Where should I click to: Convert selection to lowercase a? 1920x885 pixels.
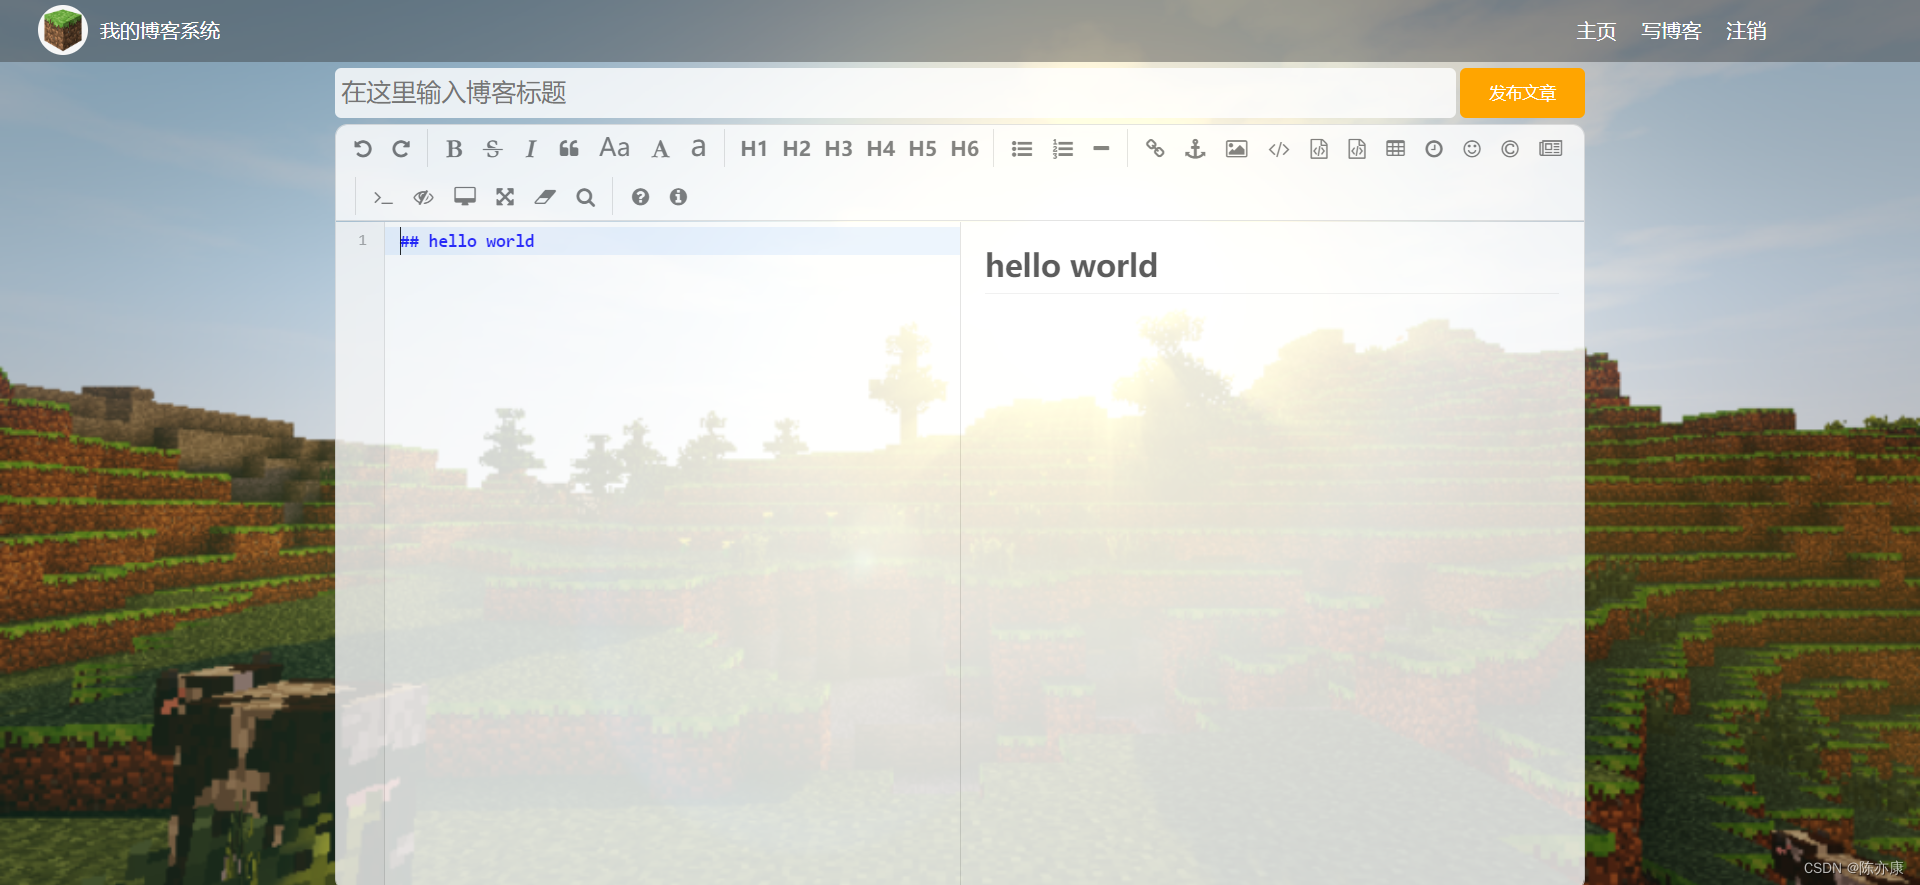coord(698,149)
